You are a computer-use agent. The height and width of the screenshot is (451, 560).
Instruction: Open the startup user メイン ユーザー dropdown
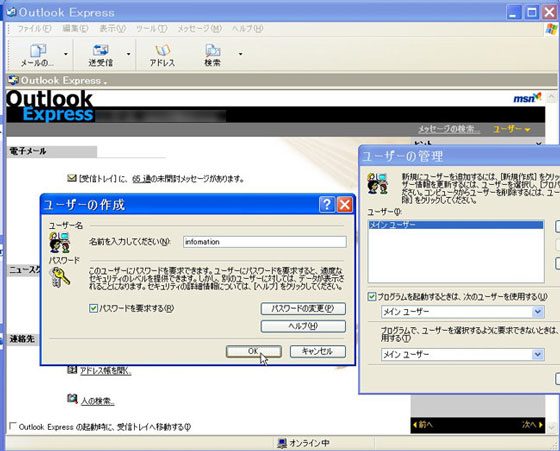[538, 312]
